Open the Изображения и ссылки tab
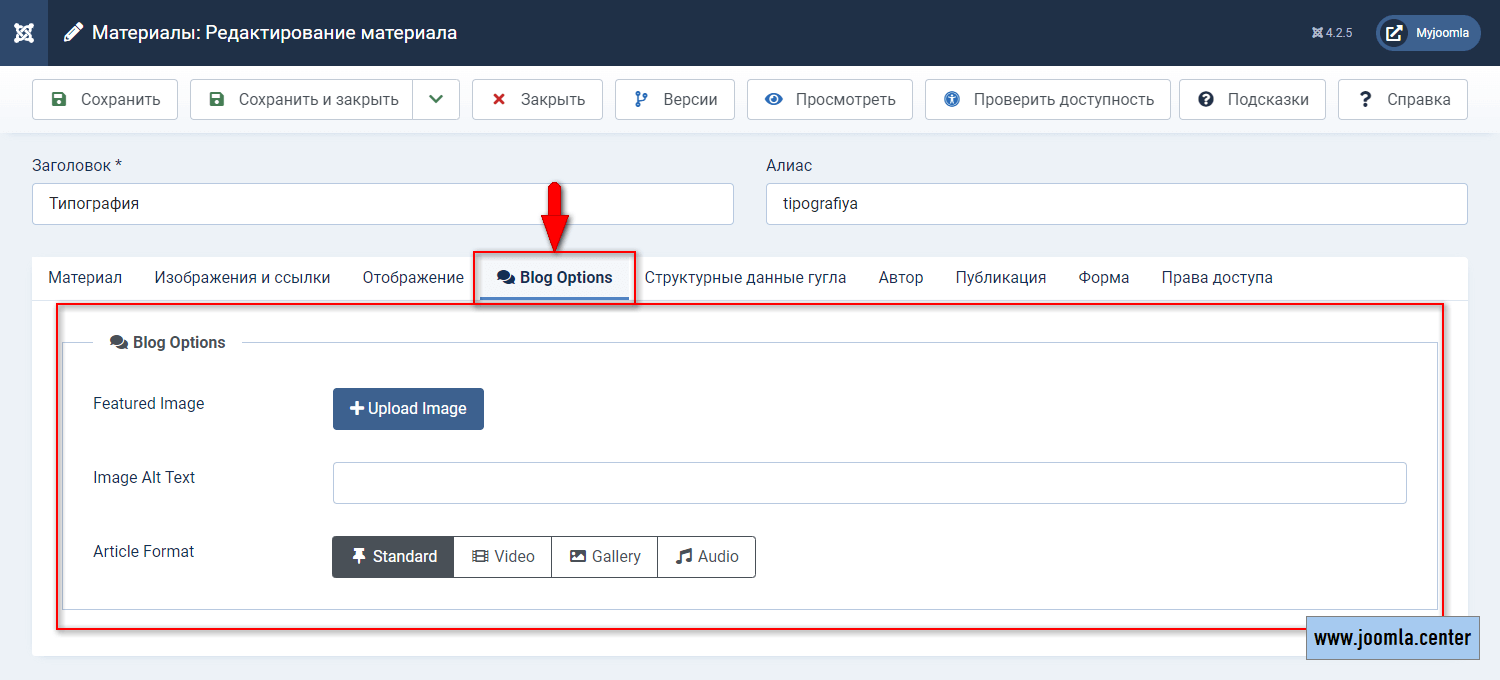The height and width of the screenshot is (680, 1500). coord(242,278)
